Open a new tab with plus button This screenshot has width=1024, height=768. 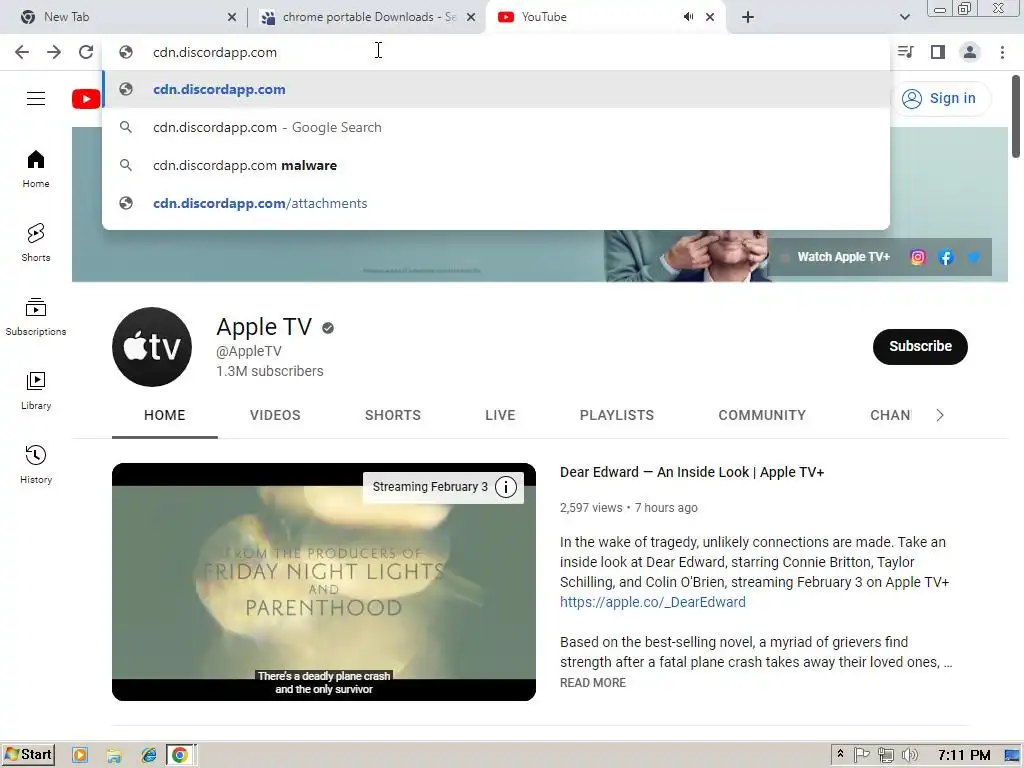pos(748,17)
